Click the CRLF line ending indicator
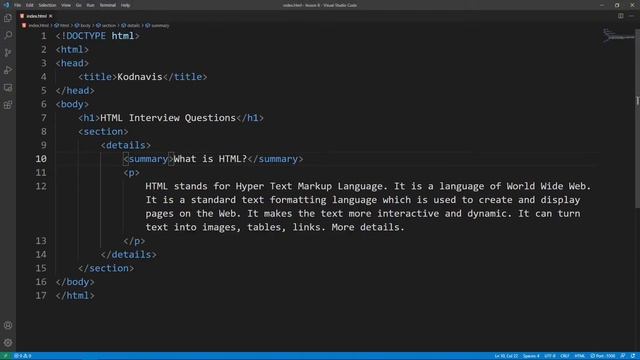The height and width of the screenshot is (360, 640). (x=565, y=356)
